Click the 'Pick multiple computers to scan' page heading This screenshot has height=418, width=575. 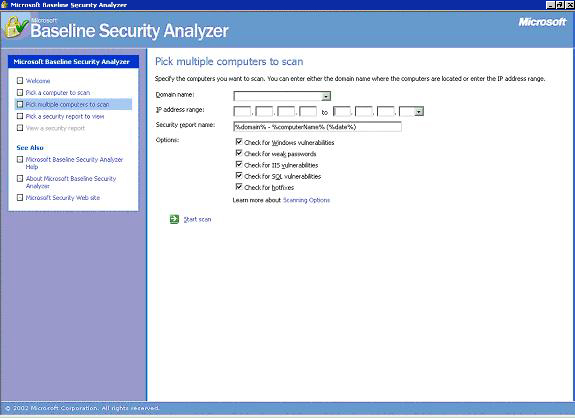pyautogui.click(x=229, y=61)
